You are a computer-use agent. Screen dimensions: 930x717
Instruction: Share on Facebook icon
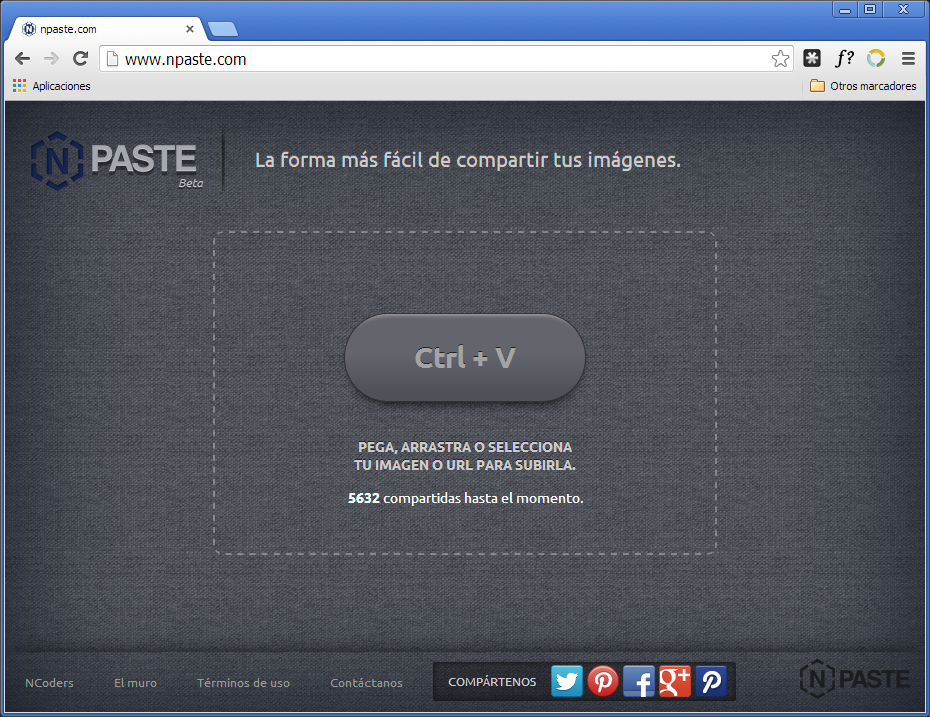pyautogui.click(x=639, y=681)
